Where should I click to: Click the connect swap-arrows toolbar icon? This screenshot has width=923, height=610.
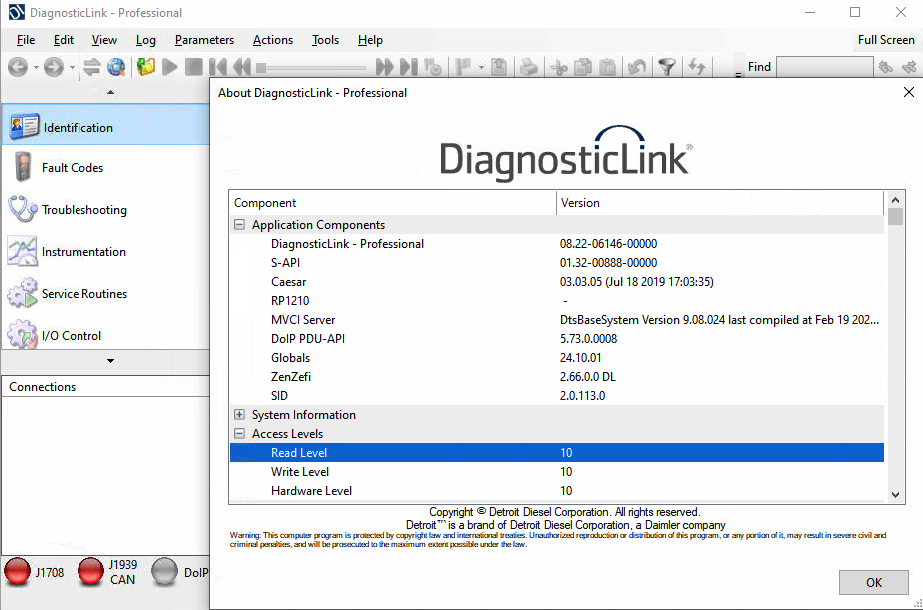[x=91, y=67]
